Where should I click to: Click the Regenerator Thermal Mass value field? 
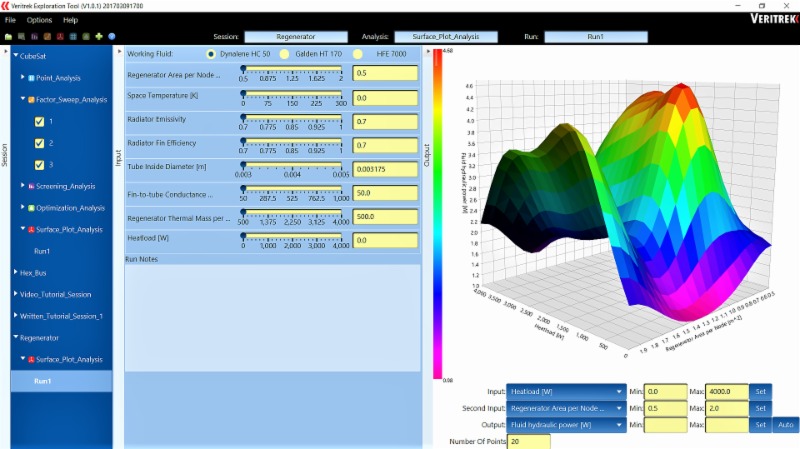pyautogui.click(x=385, y=217)
